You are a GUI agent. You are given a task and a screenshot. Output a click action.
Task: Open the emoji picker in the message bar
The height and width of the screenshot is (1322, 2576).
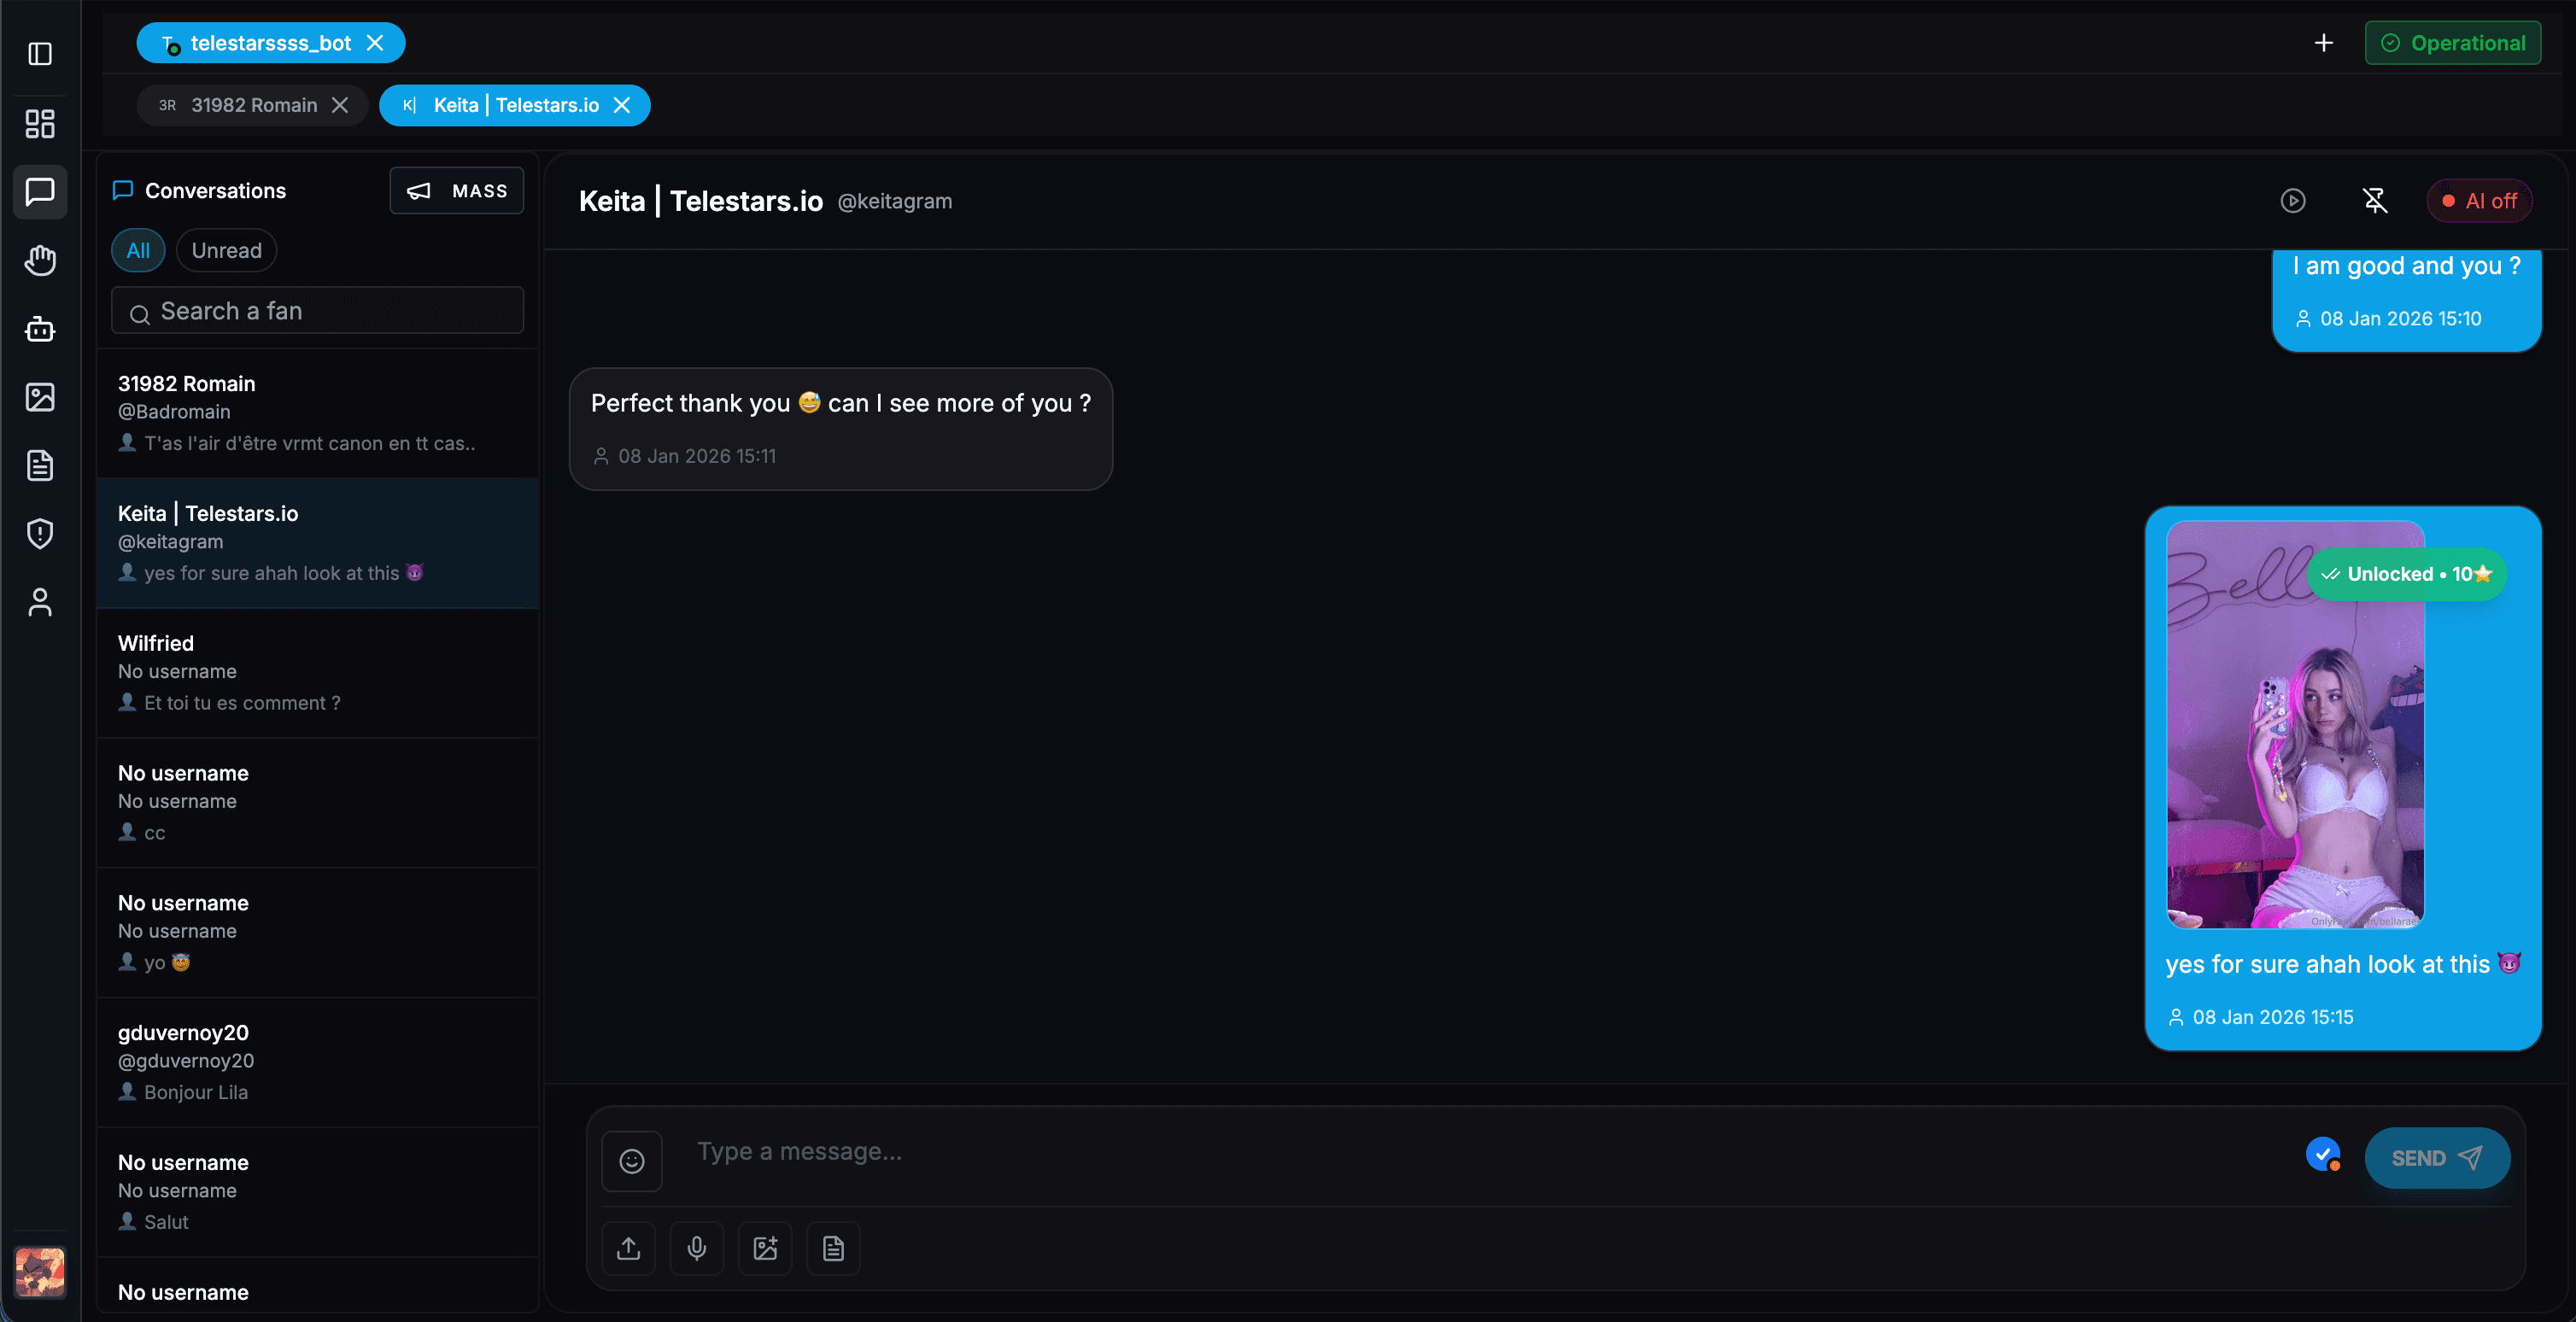tap(632, 1160)
